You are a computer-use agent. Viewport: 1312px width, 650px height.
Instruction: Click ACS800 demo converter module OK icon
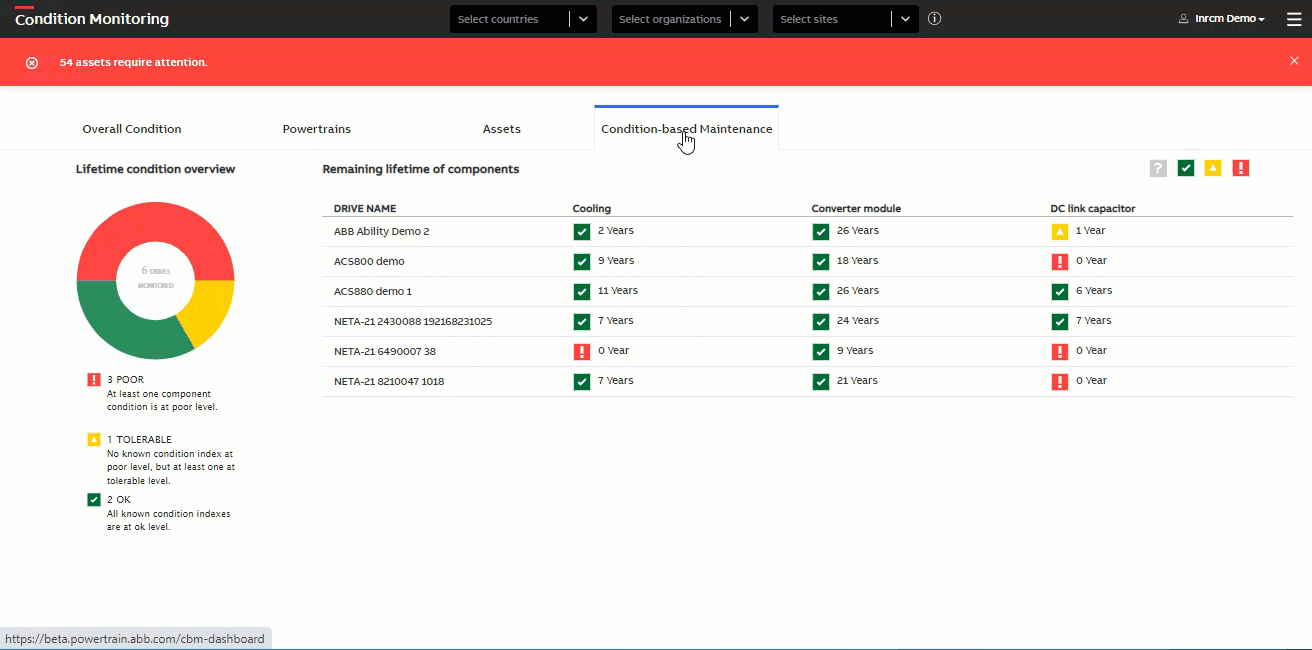coord(821,262)
